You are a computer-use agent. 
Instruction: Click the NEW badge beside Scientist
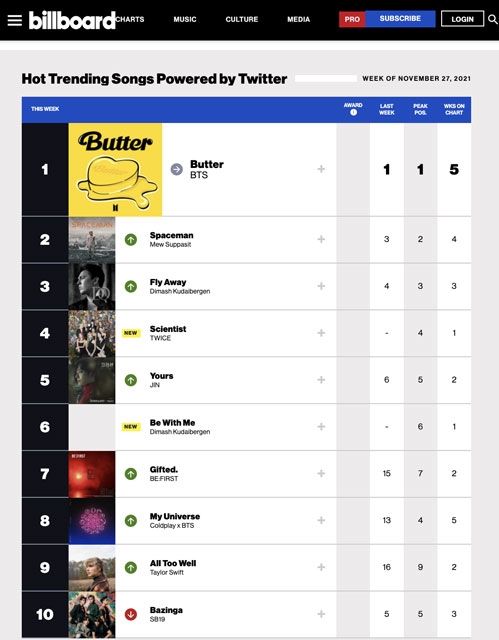pos(131,333)
